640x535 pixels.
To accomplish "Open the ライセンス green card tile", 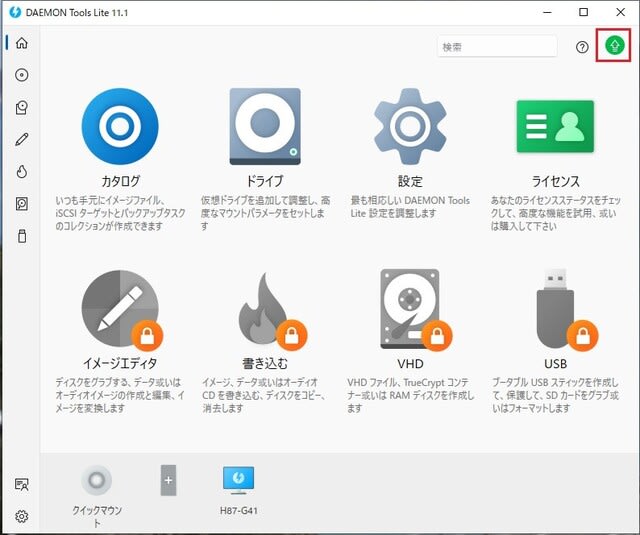I will tap(555, 127).
